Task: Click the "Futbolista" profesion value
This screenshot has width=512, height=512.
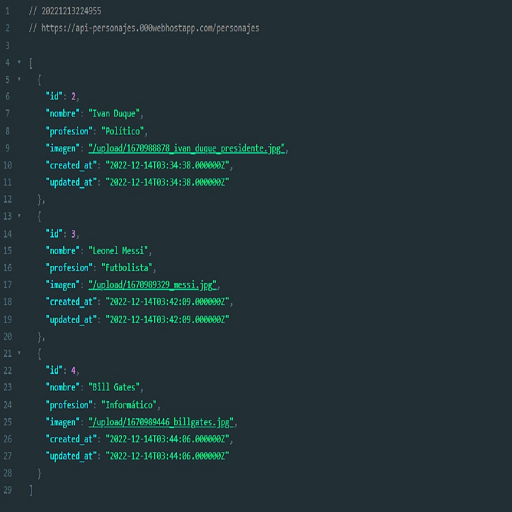Action: pyautogui.click(x=127, y=268)
